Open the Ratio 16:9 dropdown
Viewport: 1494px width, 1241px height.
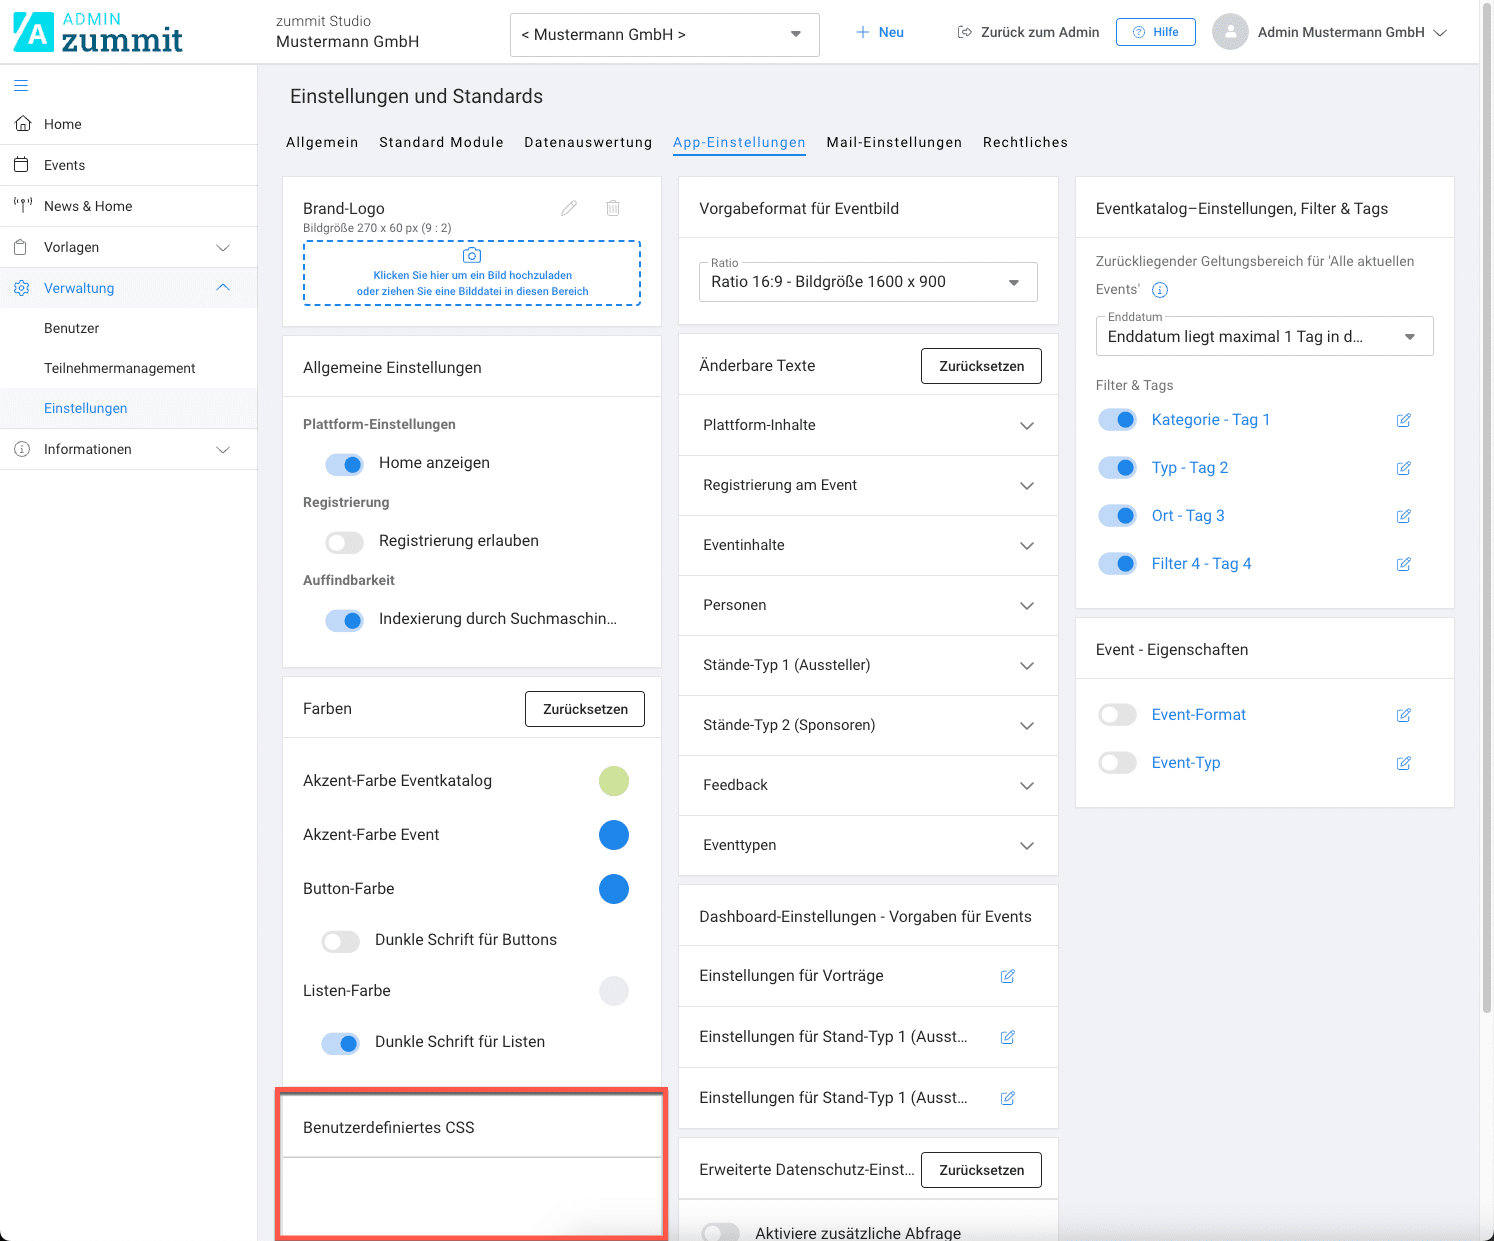click(x=867, y=282)
